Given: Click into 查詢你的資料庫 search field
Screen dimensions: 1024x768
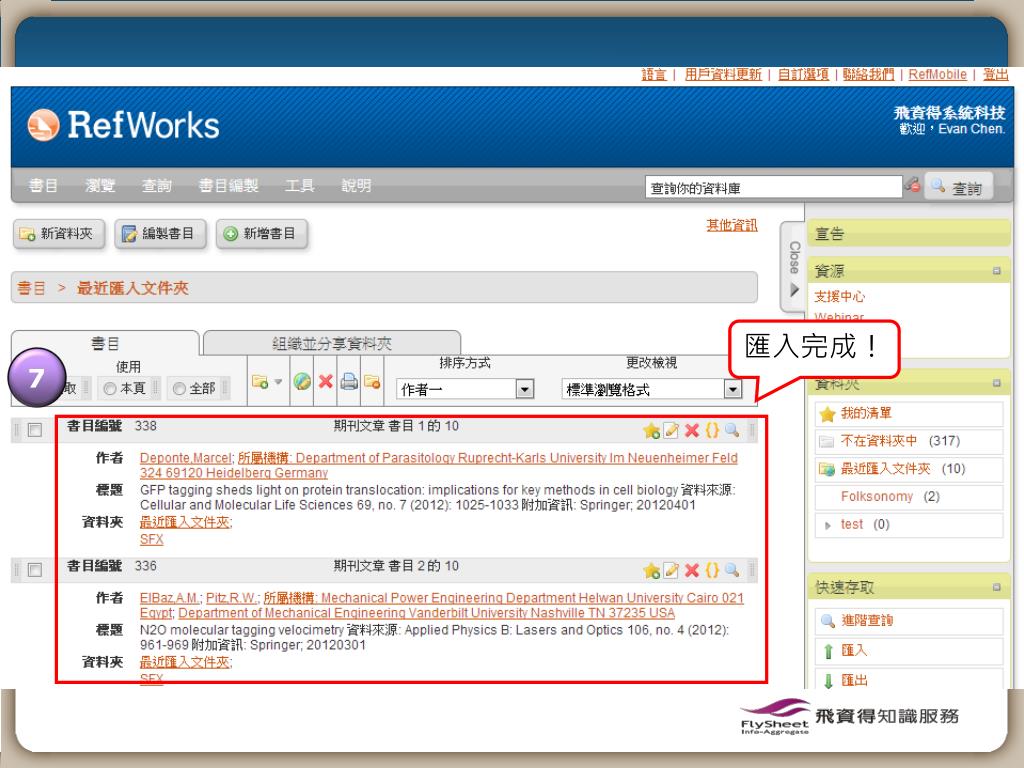Looking at the screenshot, I should click(x=773, y=187).
